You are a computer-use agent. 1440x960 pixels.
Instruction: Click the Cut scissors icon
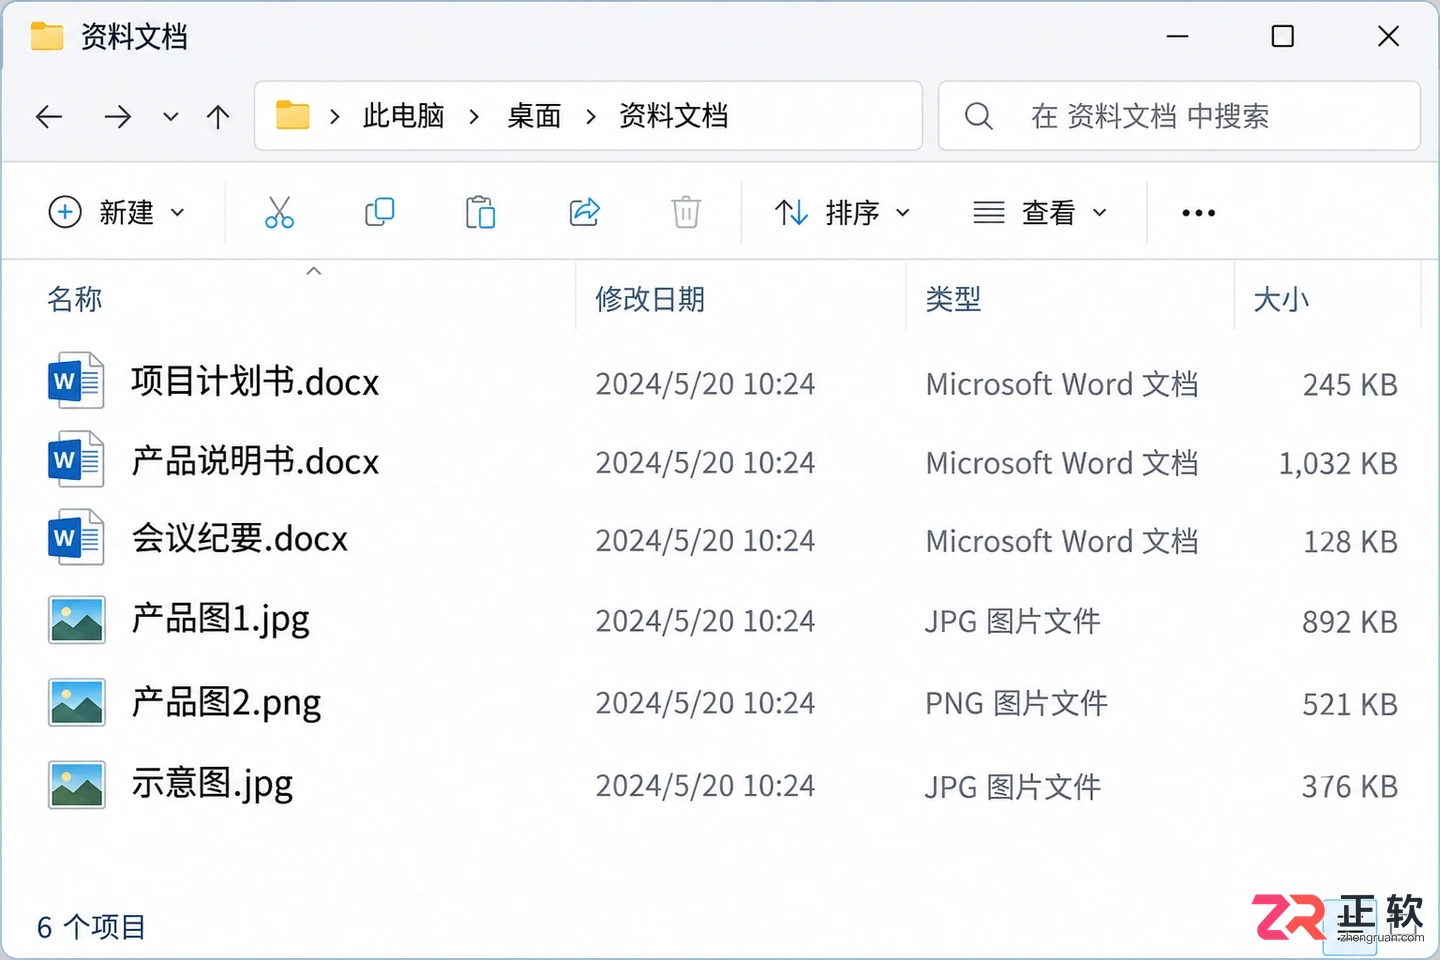coord(279,212)
